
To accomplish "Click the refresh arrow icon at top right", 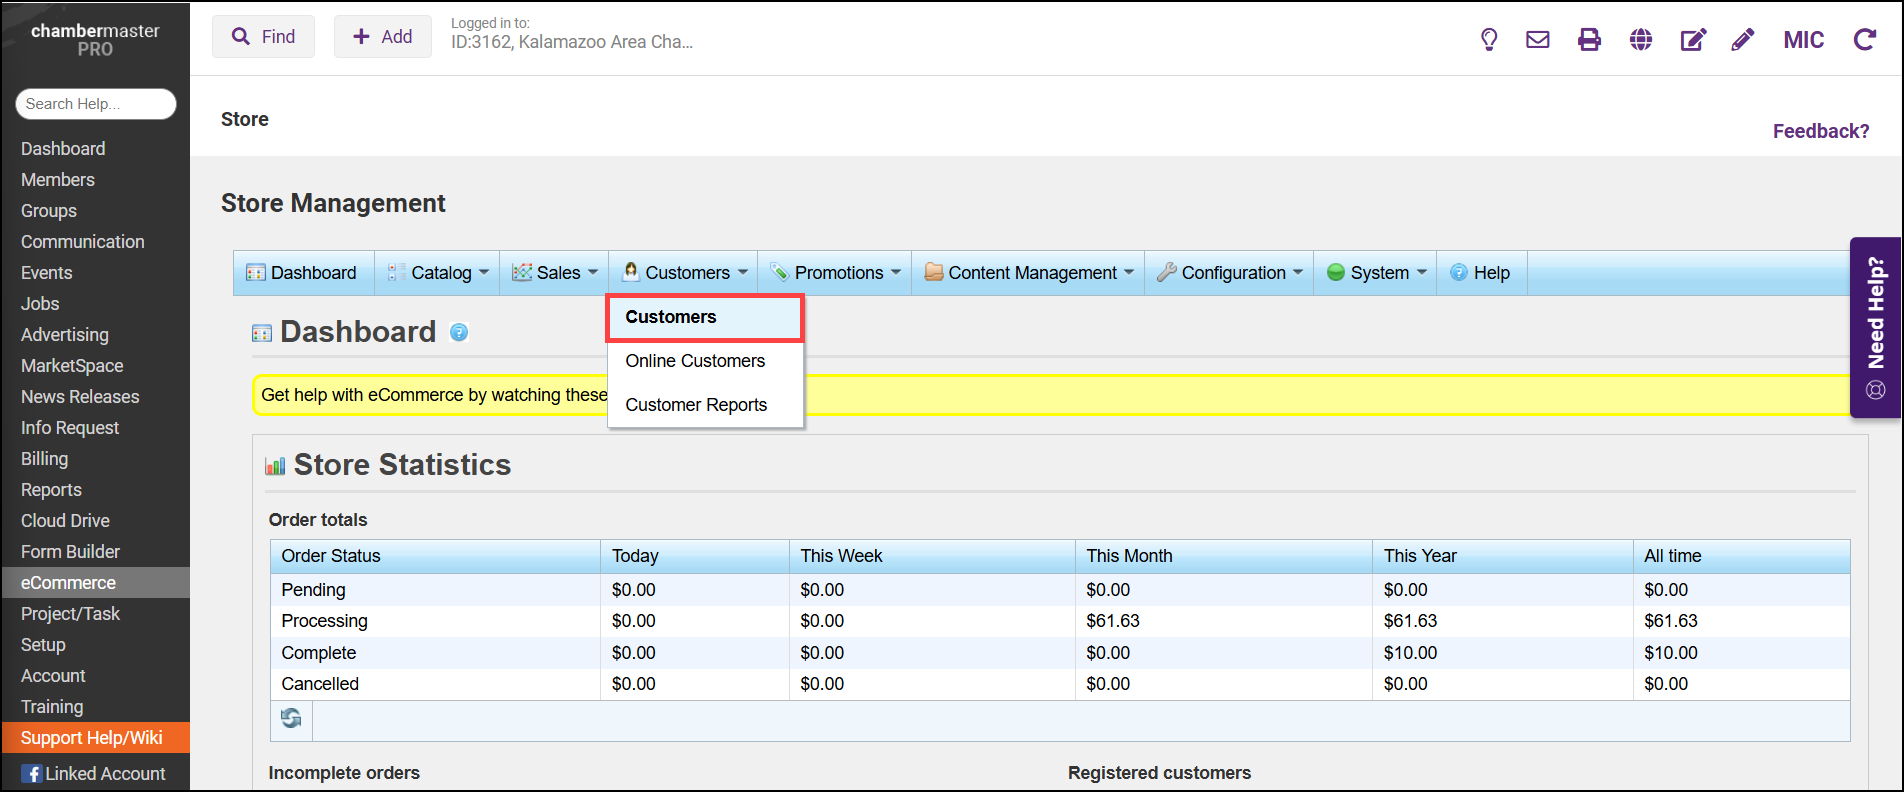I will click(x=1865, y=40).
